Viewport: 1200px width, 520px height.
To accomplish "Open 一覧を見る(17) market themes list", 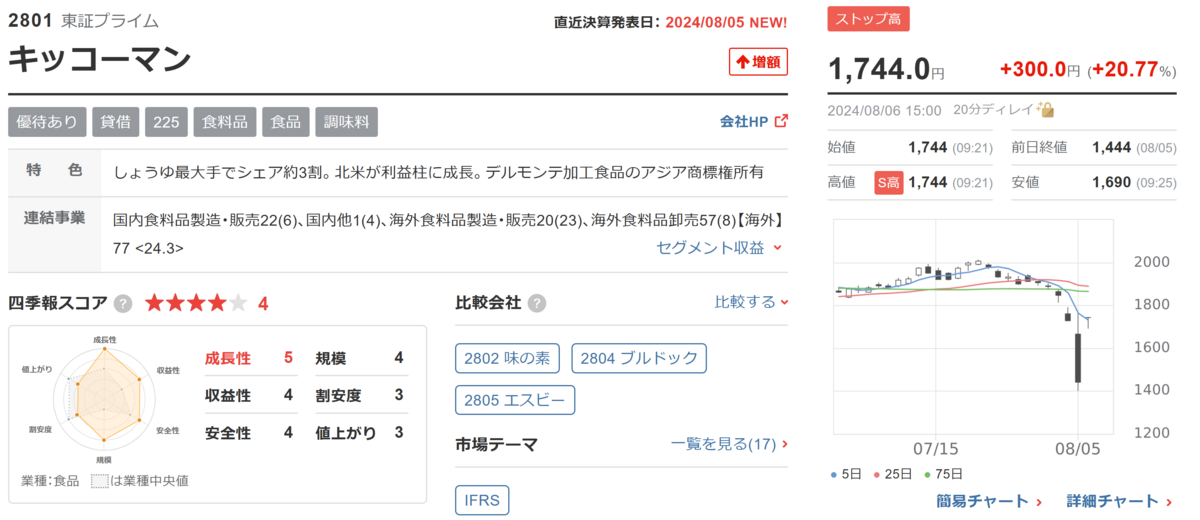I will point(729,444).
